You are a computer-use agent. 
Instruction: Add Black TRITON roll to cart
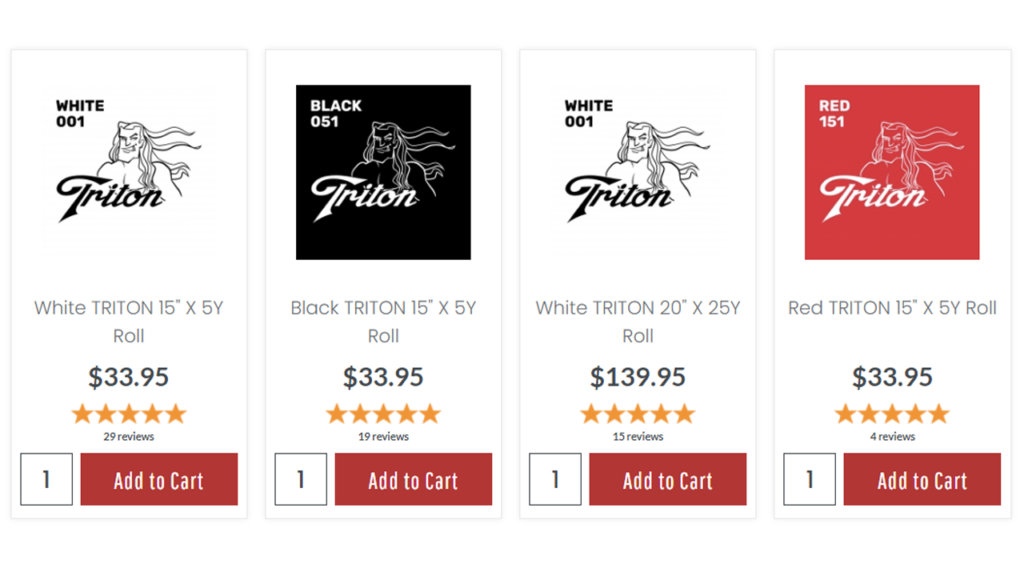[413, 479]
